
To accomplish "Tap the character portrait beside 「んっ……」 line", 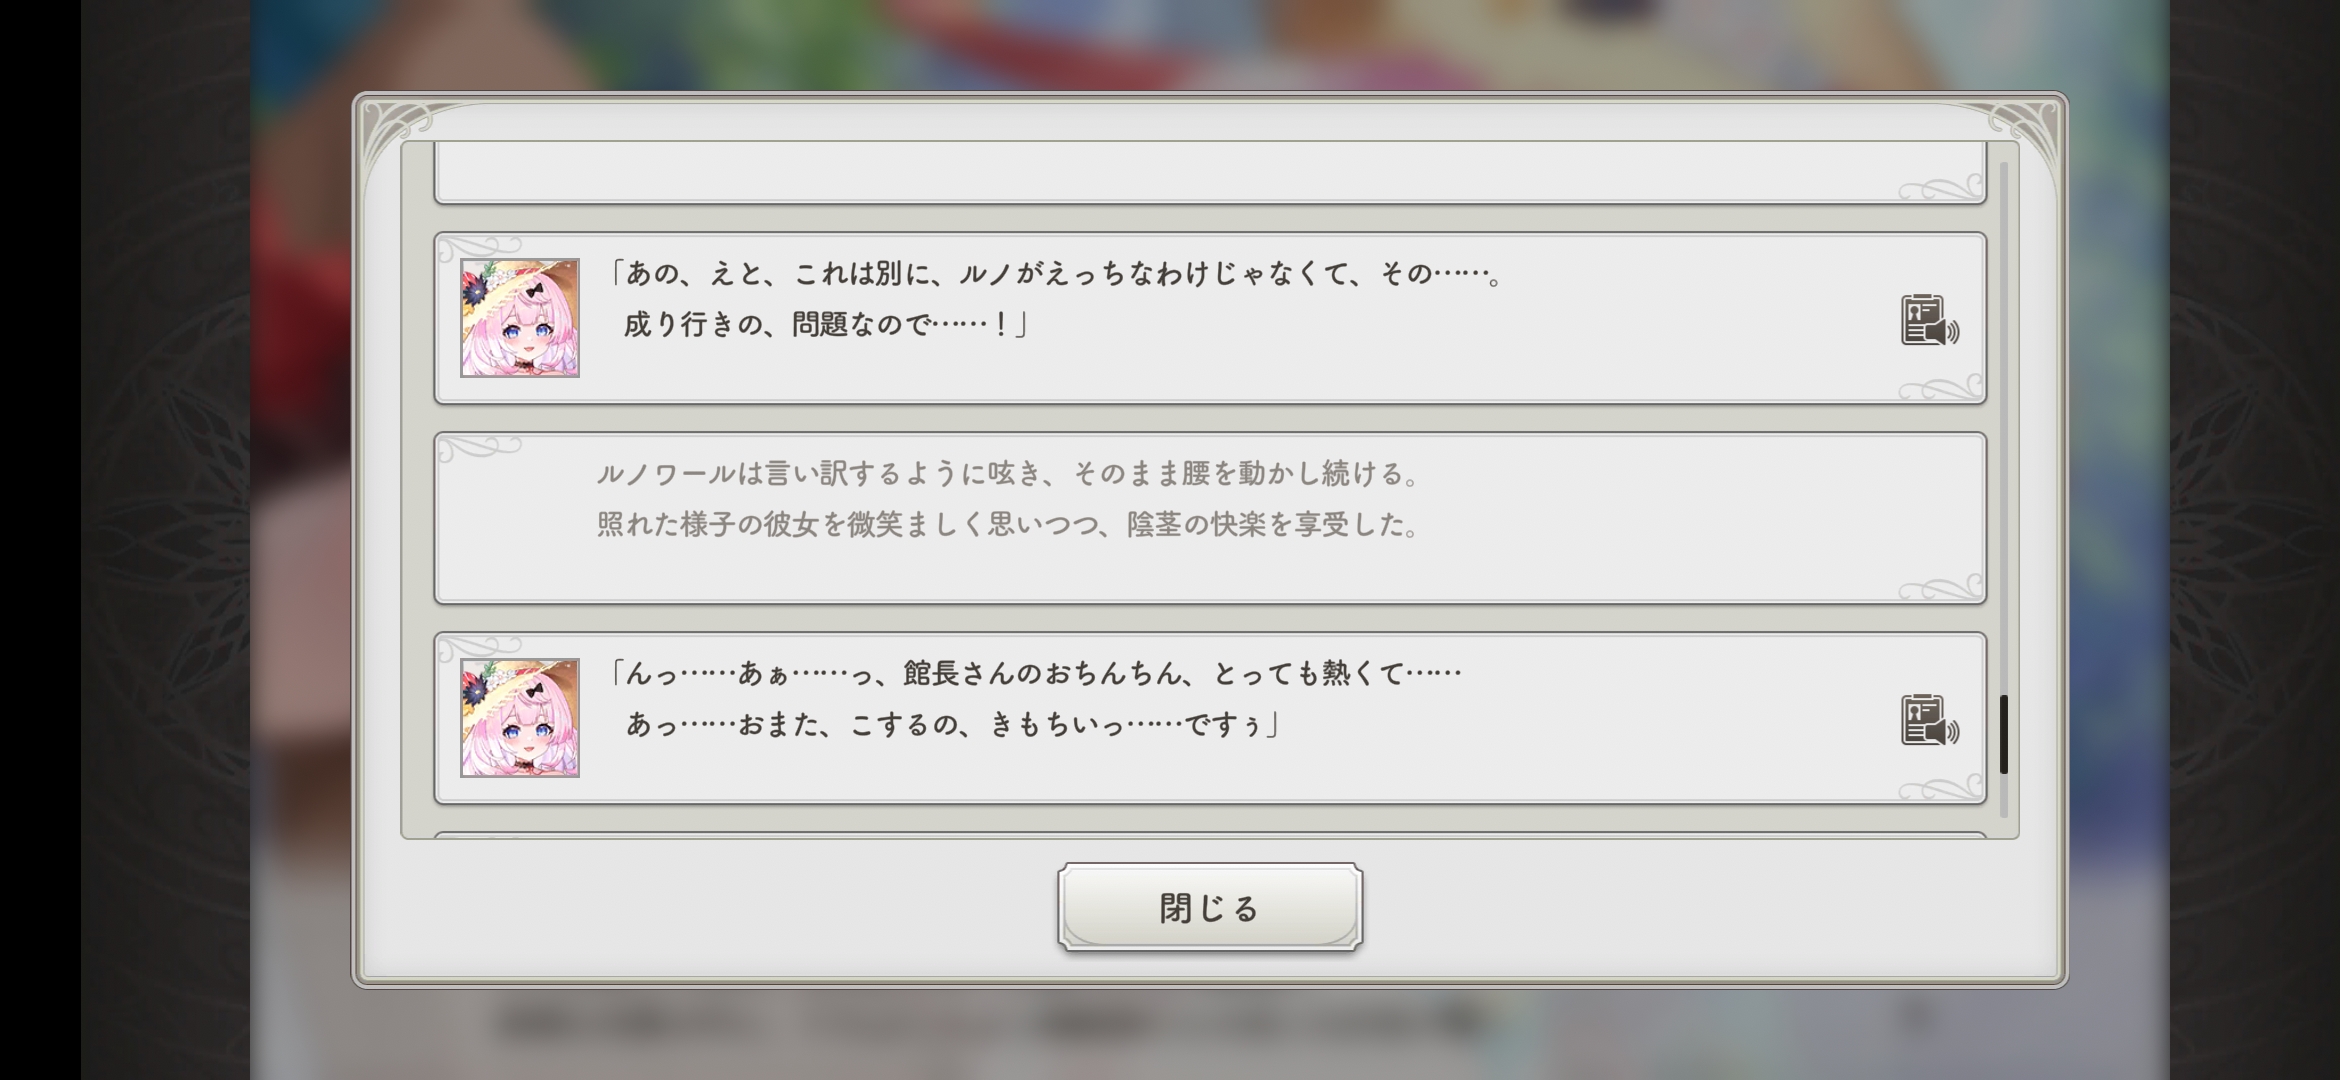I will (x=520, y=718).
